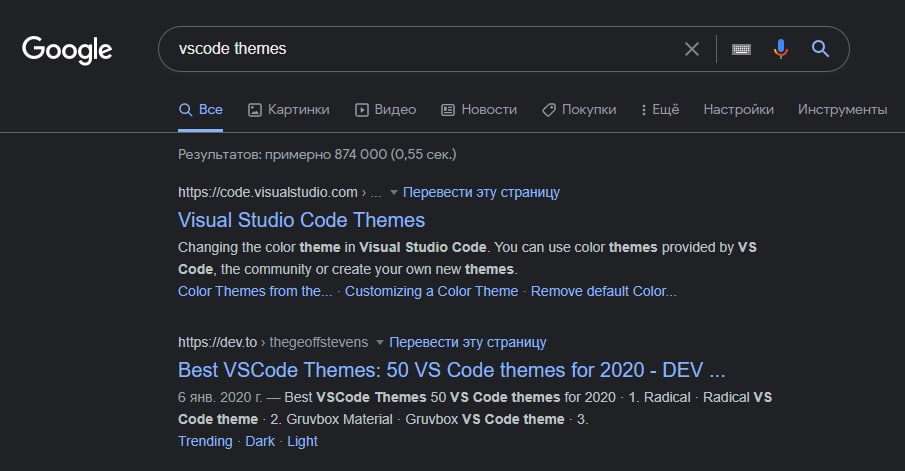Click the Покупки tab tag icon
This screenshot has width=905, height=471.
(549, 110)
